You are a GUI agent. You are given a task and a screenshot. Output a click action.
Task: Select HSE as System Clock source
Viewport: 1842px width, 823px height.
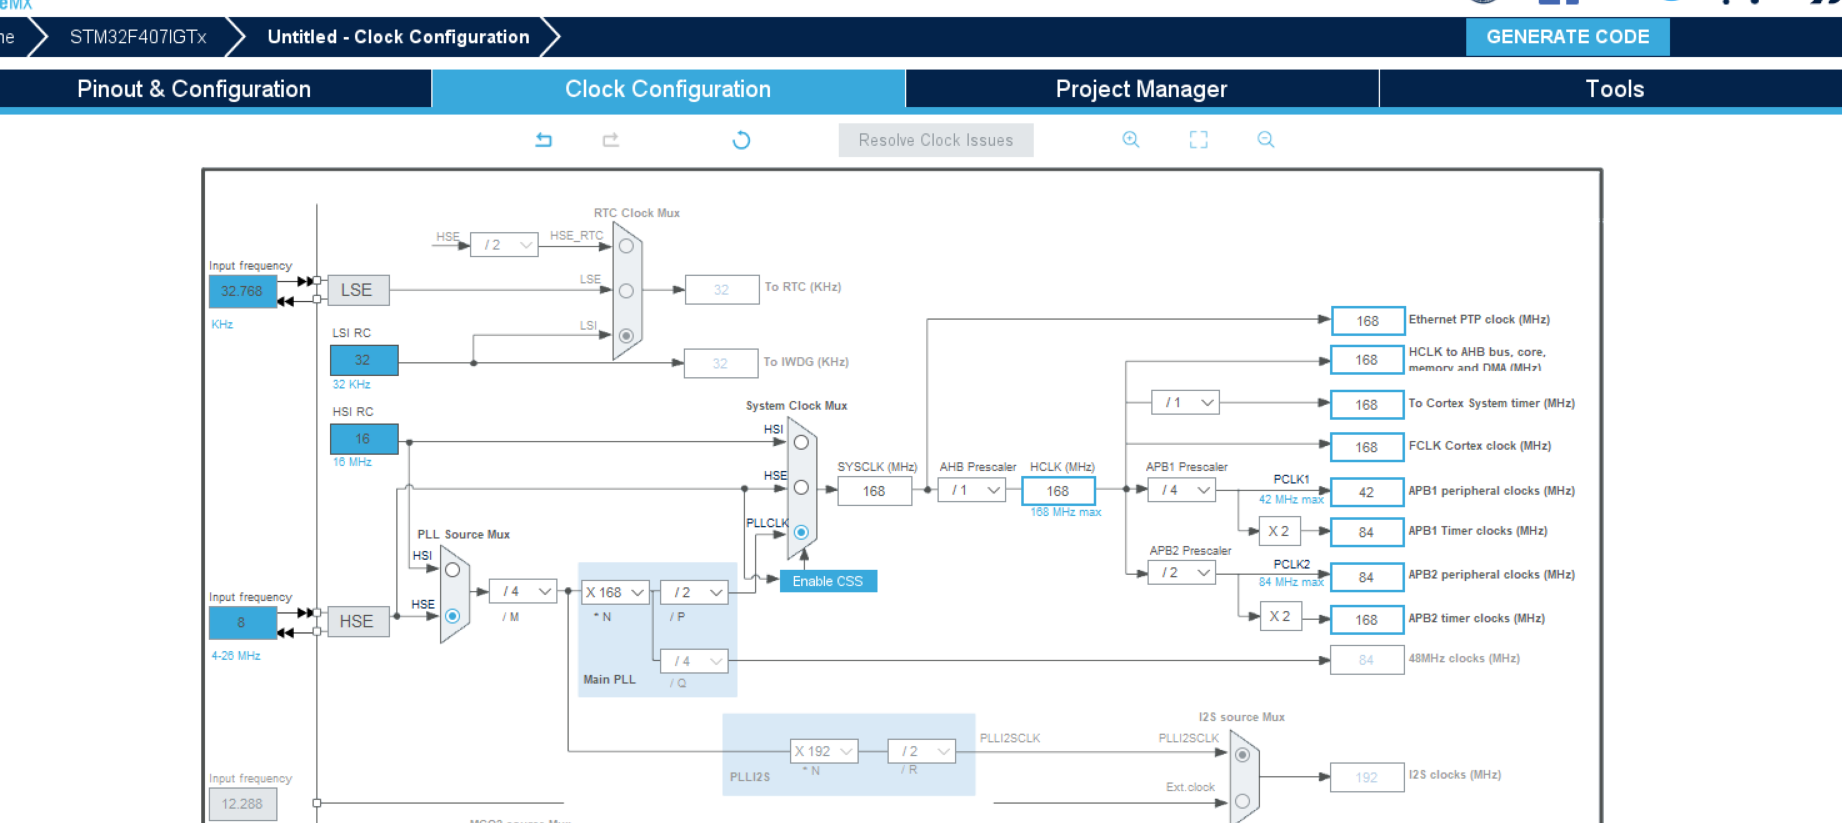[x=801, y=488]
